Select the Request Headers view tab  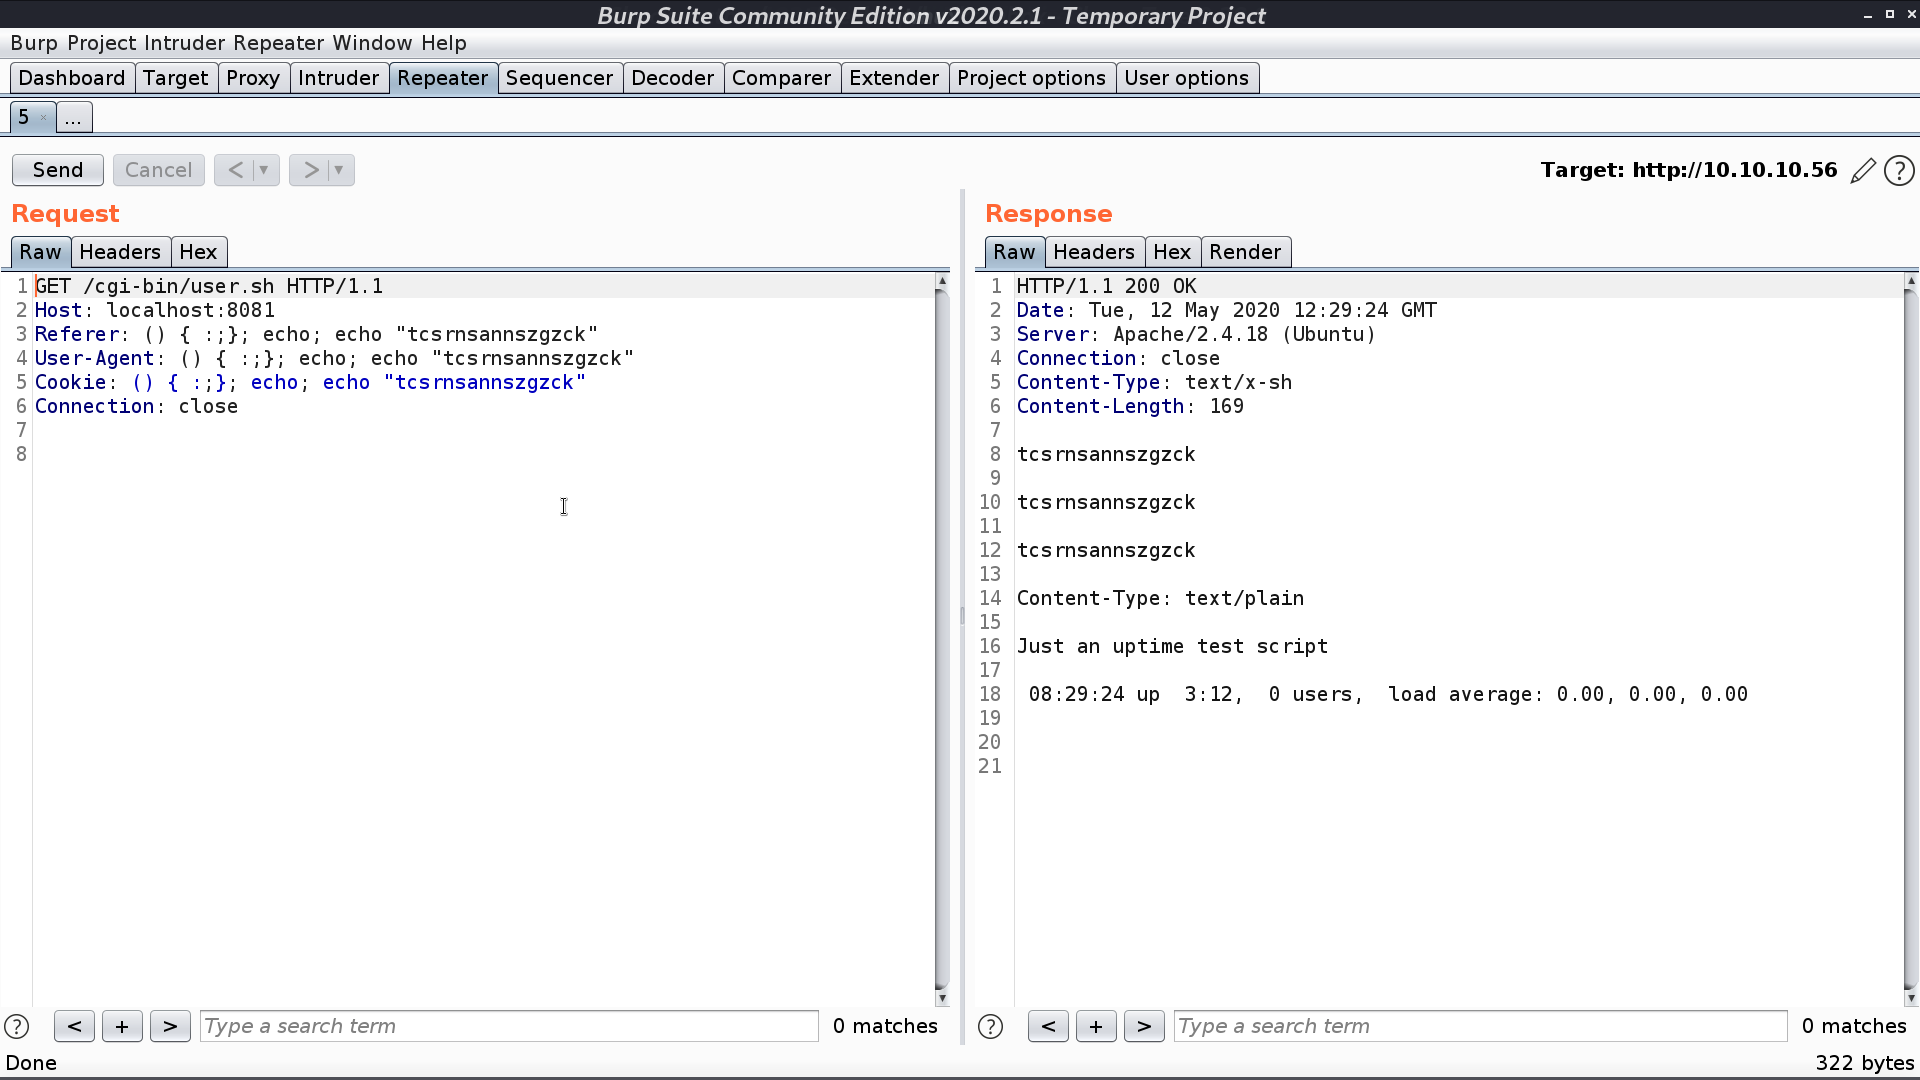[x=120, y=252]
